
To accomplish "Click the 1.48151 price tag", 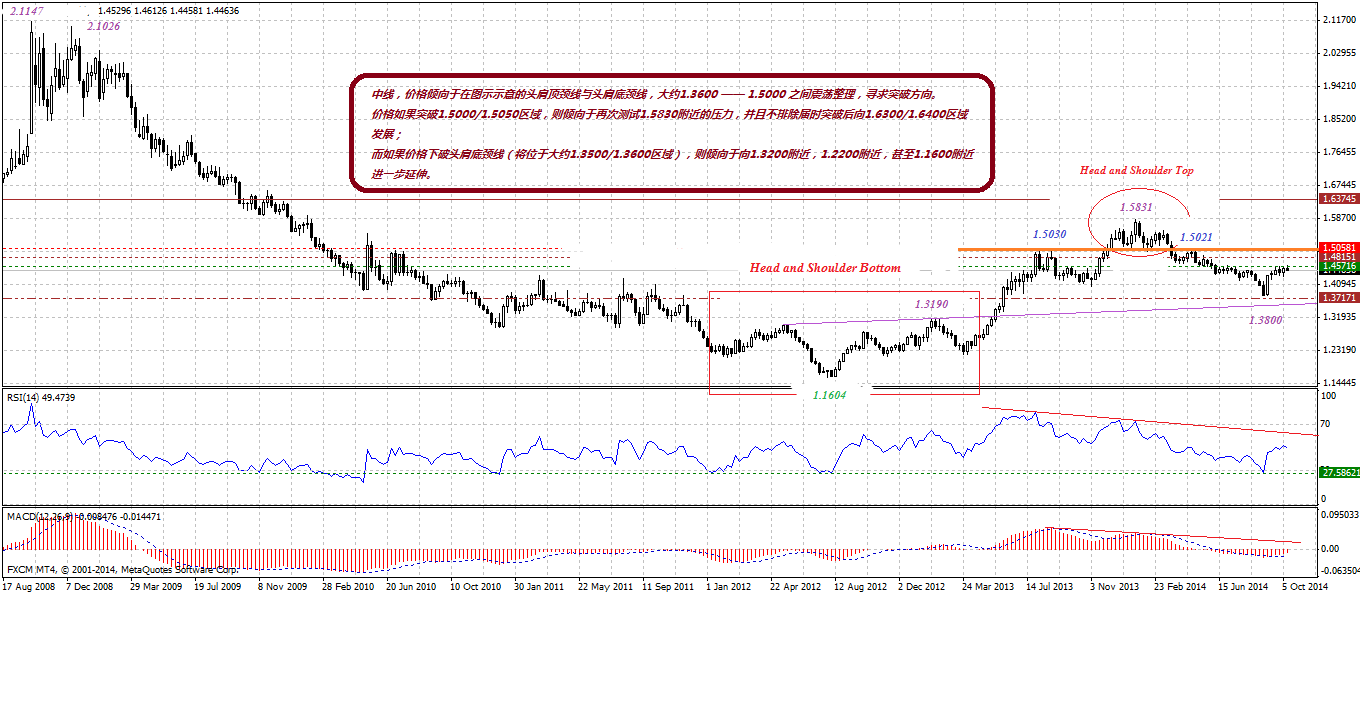I will click(x=1339, y=257).
